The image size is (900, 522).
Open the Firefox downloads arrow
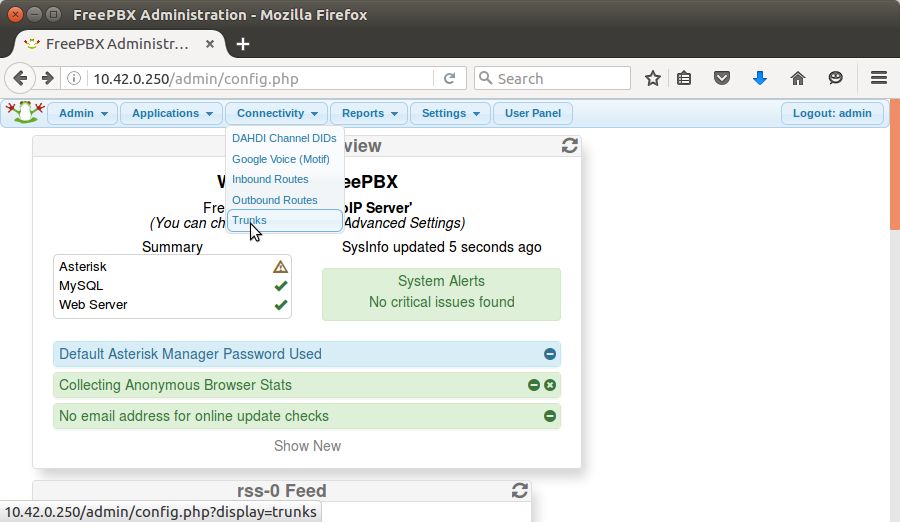click(760, 78)
